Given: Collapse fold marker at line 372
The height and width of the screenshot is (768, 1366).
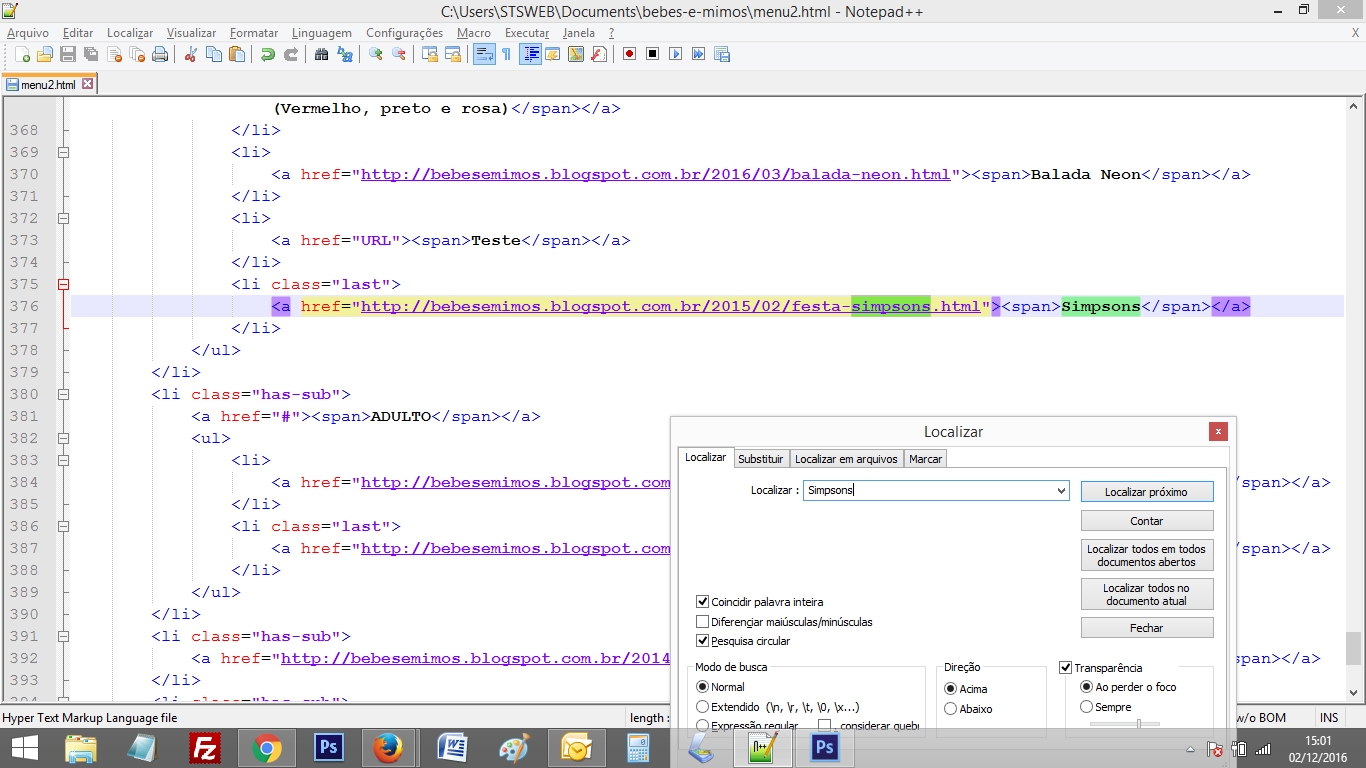Looking at the screenshot, I should 64,218.
